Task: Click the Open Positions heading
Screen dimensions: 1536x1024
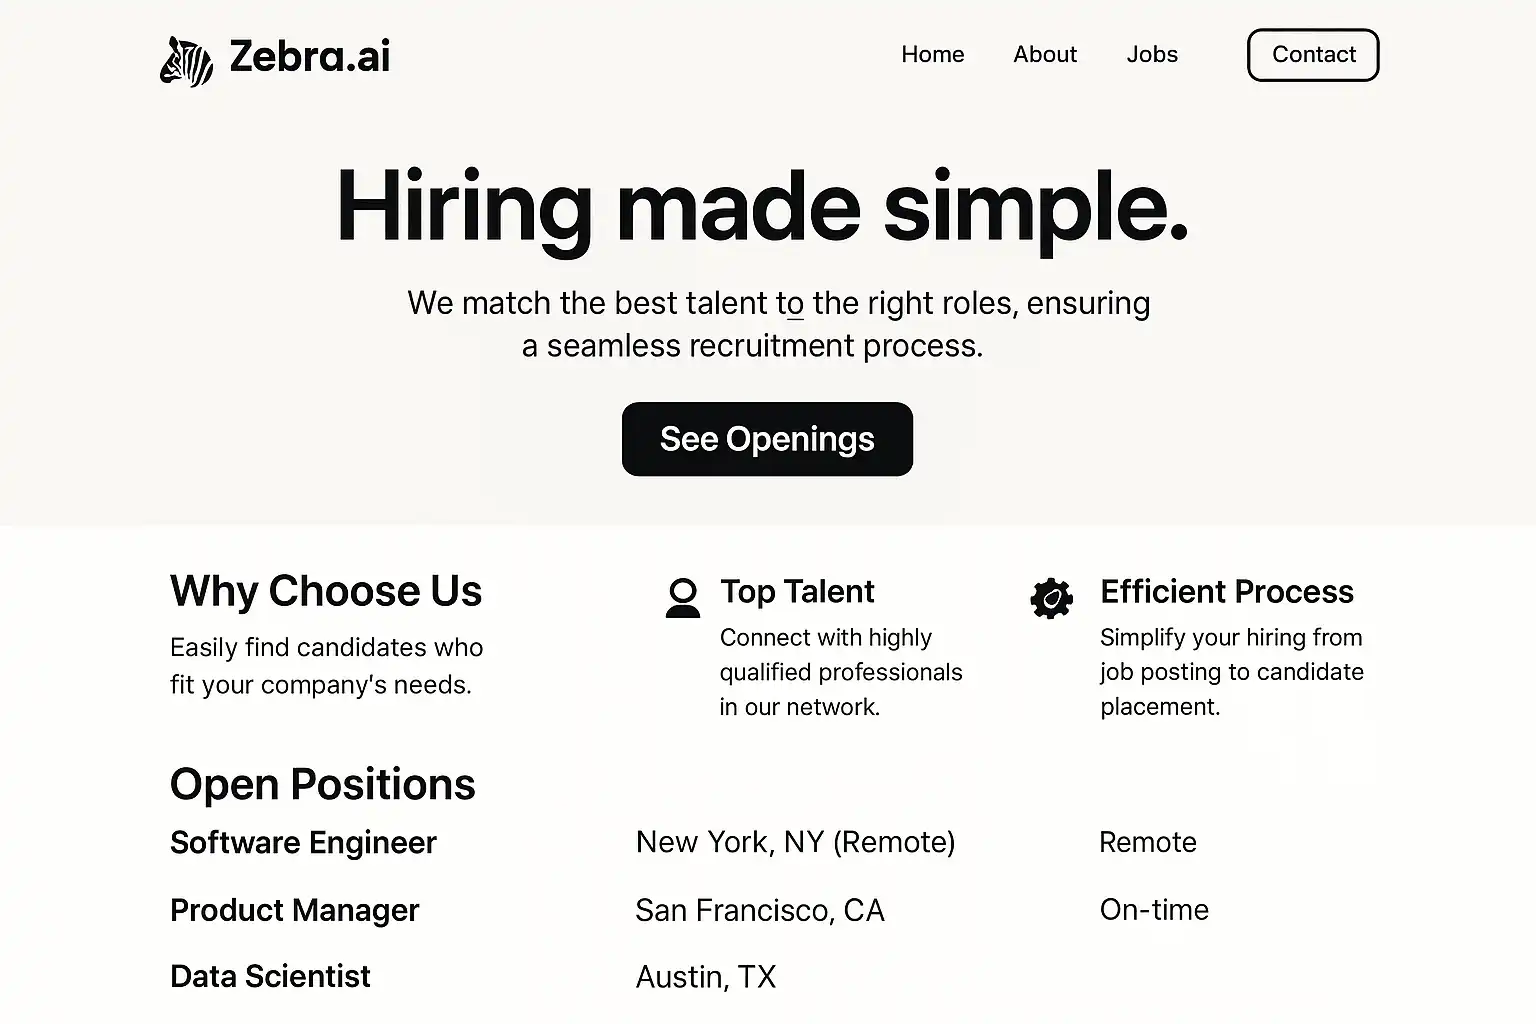Action: coord(322,784)
